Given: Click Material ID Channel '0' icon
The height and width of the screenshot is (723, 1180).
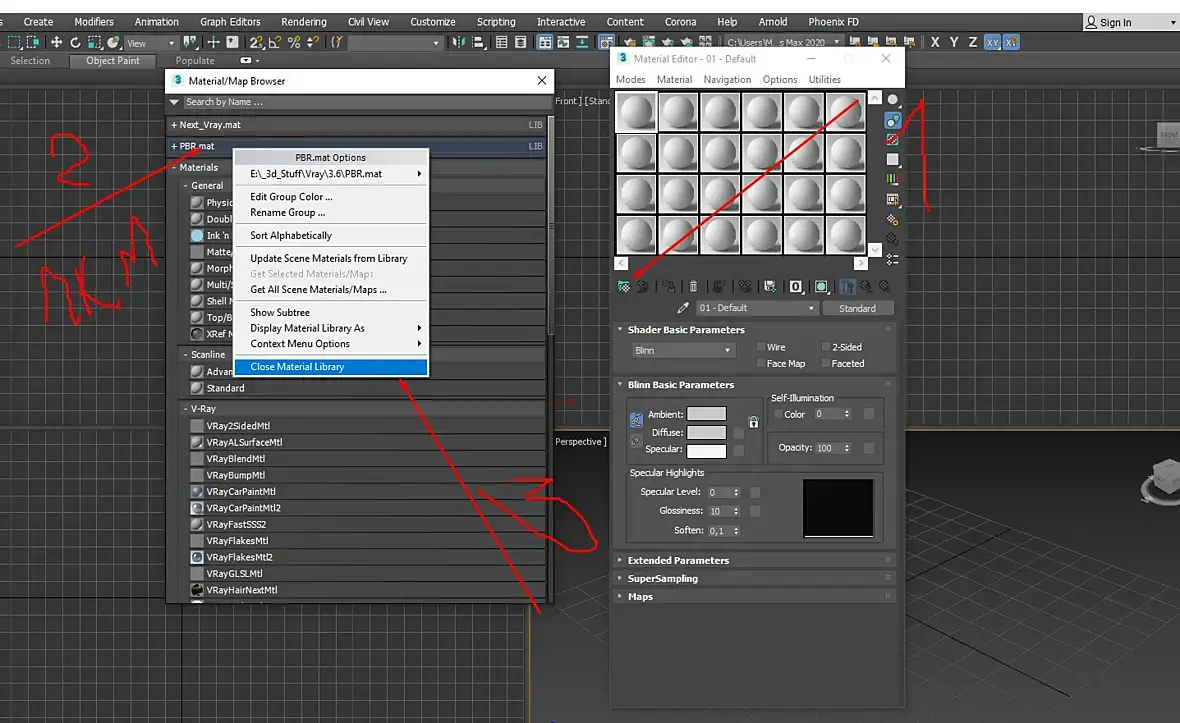Looking at the screenshot, I should 795,287.
